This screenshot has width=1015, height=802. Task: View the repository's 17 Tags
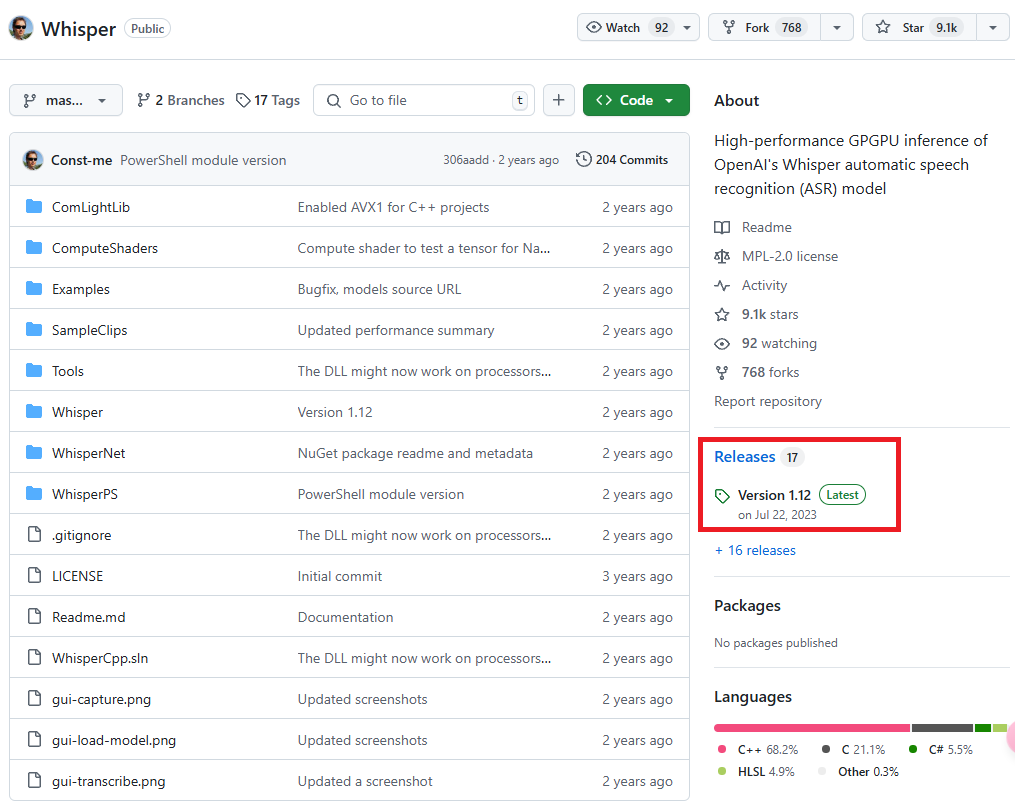click(267, 100)
